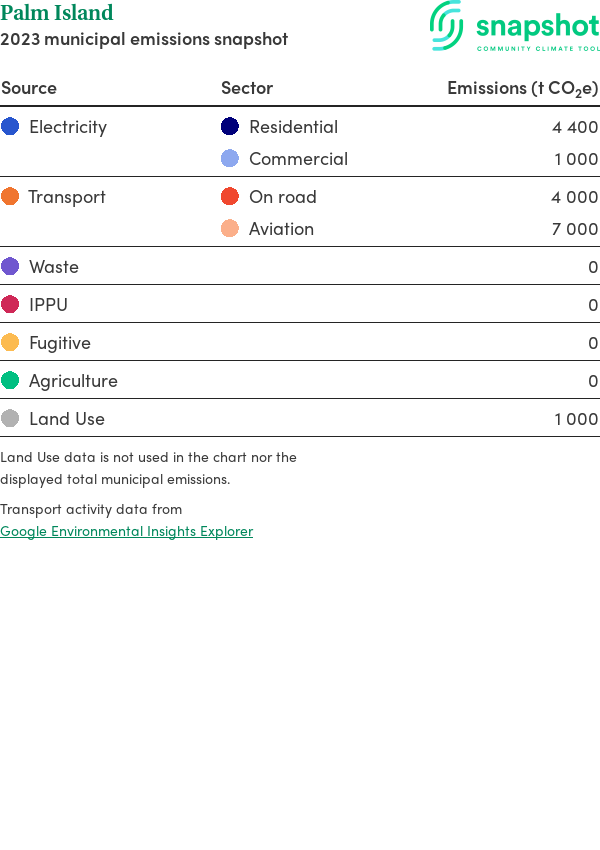Click the blue Electricity source dot
Image resolution: width=600 pixels, height=850 pixels.
click(x=10, y=127)
